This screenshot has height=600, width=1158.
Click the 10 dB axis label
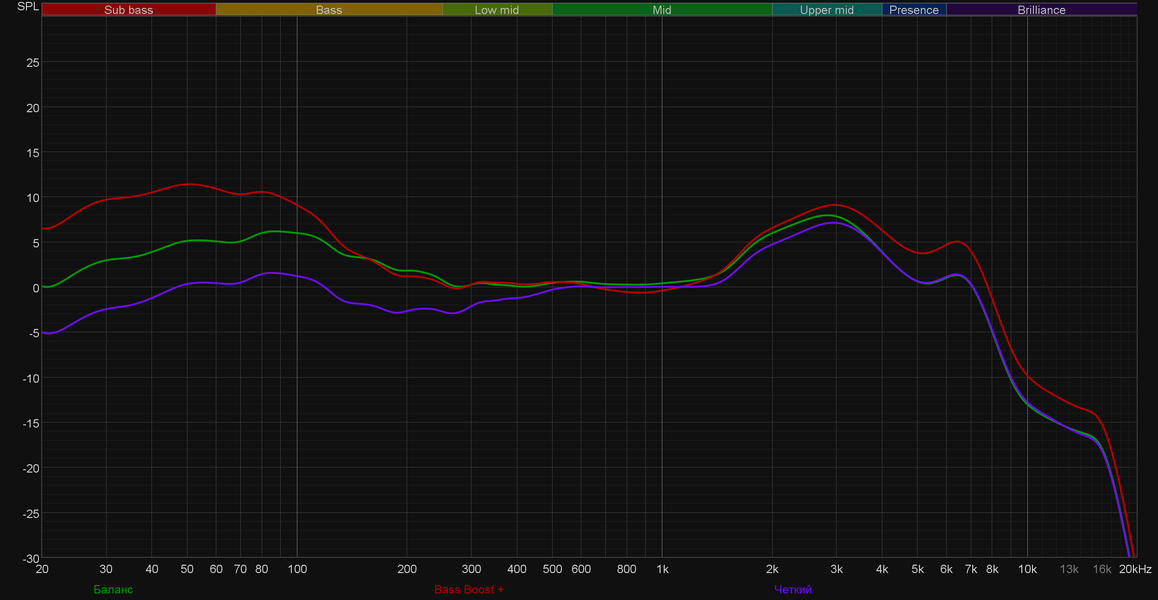coord(32,197)
